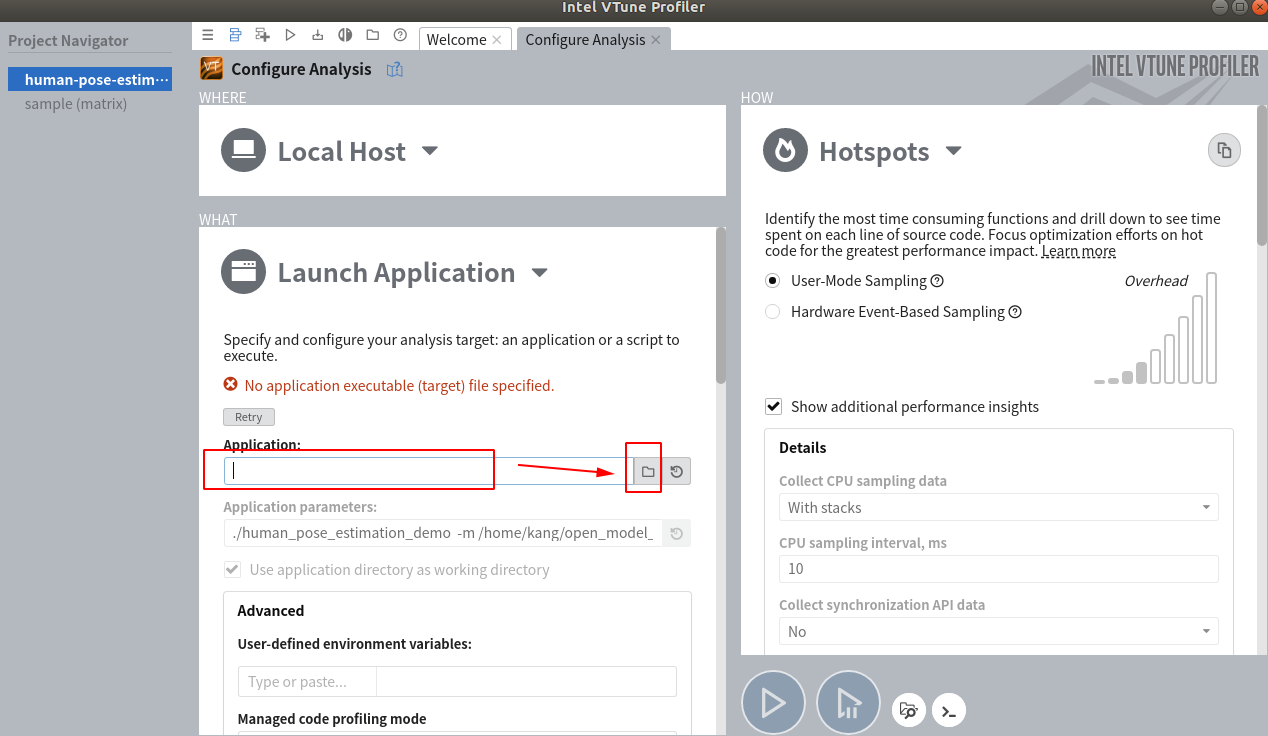
Task: Click the Application parameters field
Action: click(x=443, y=534)
